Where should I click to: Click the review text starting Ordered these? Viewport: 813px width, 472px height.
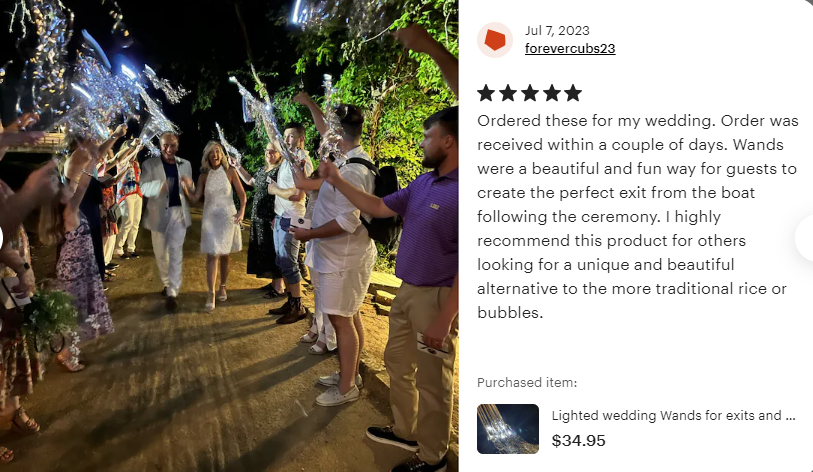[638, 216]
